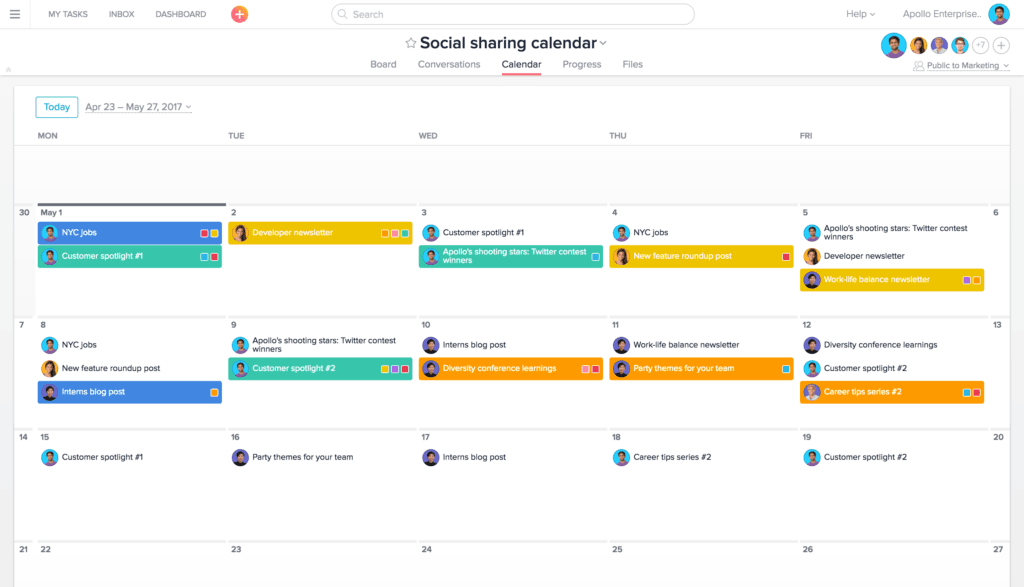Click assignee avatar on Party themes for your team May 11

[621, 369]
